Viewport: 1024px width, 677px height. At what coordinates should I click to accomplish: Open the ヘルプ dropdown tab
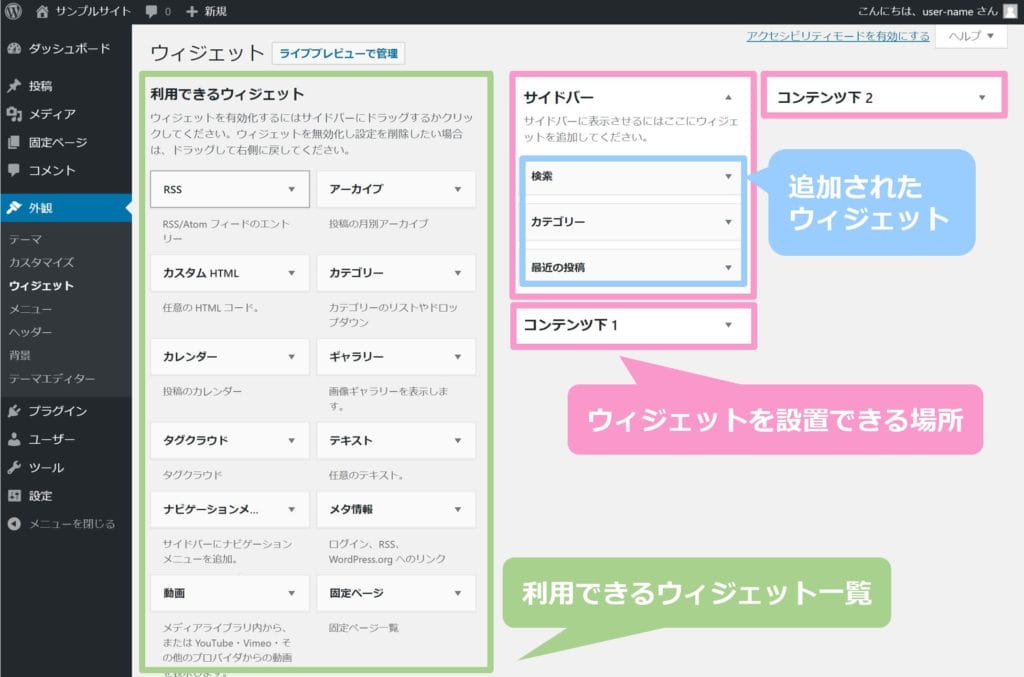pos(969,36)
